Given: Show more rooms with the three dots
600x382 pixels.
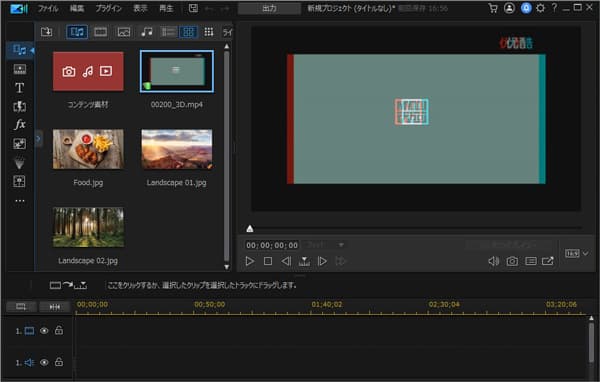Looking at the screenshot, I should tap(20, 201).
